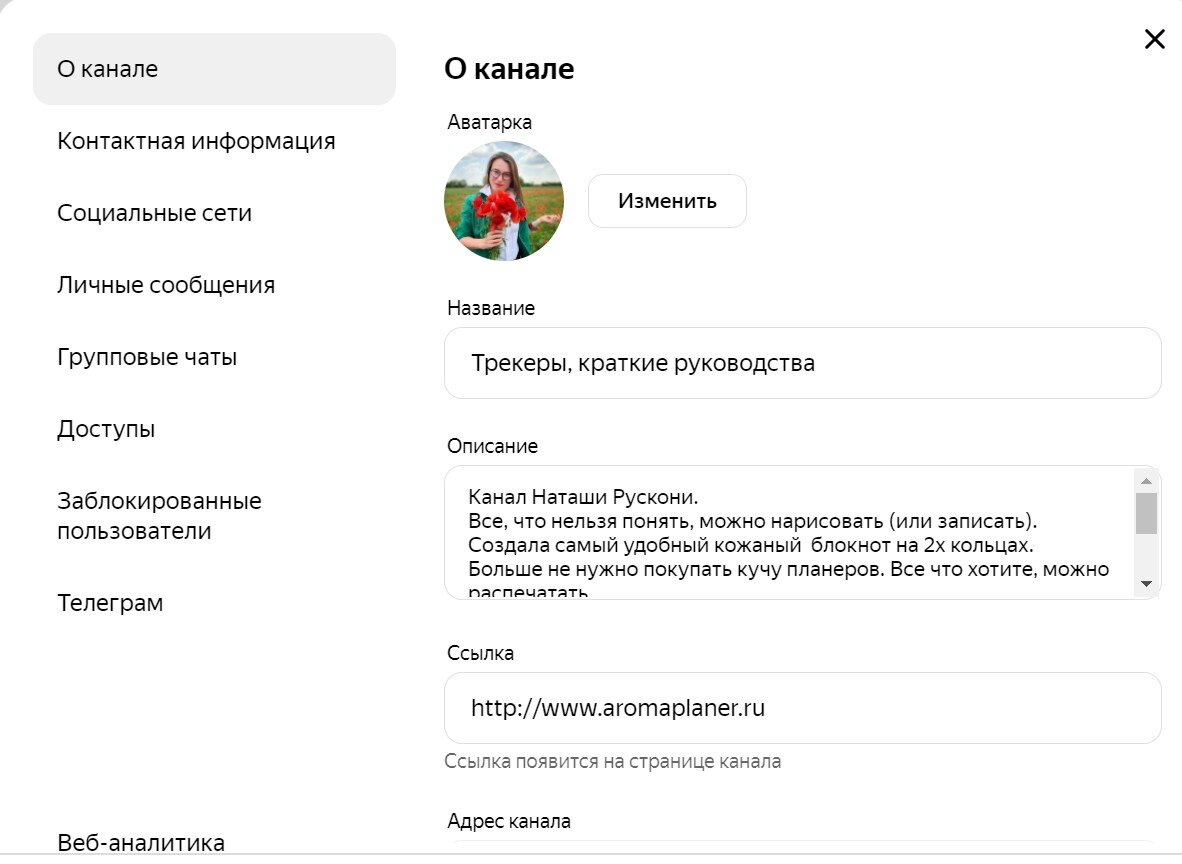Close the channel settings dialog

pos(1155,38)
